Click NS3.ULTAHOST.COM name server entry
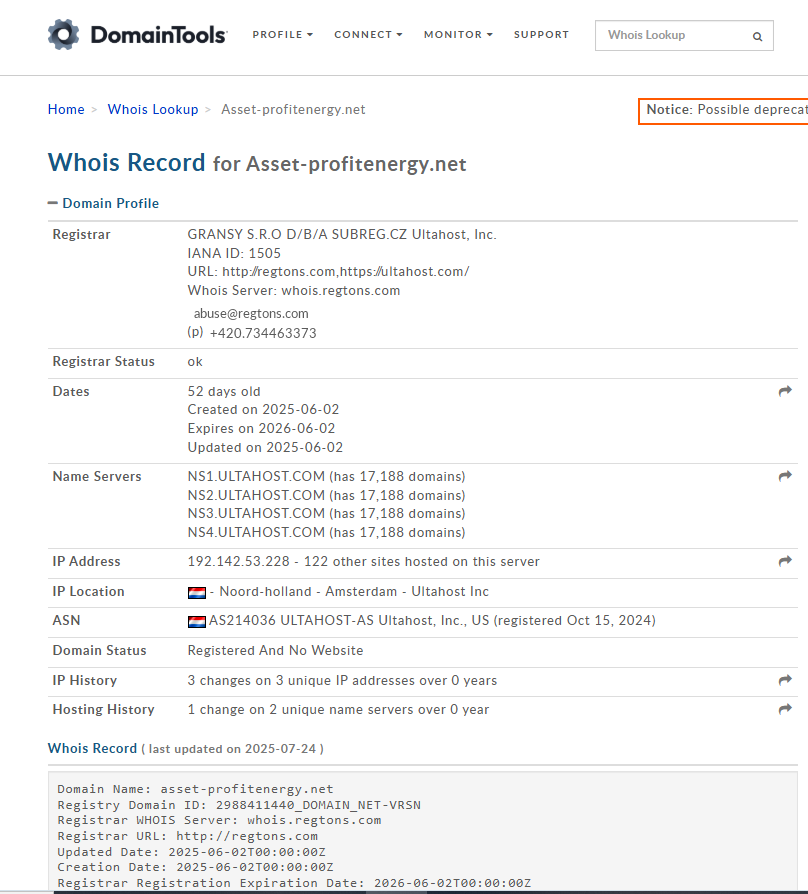 pos(326,514)
